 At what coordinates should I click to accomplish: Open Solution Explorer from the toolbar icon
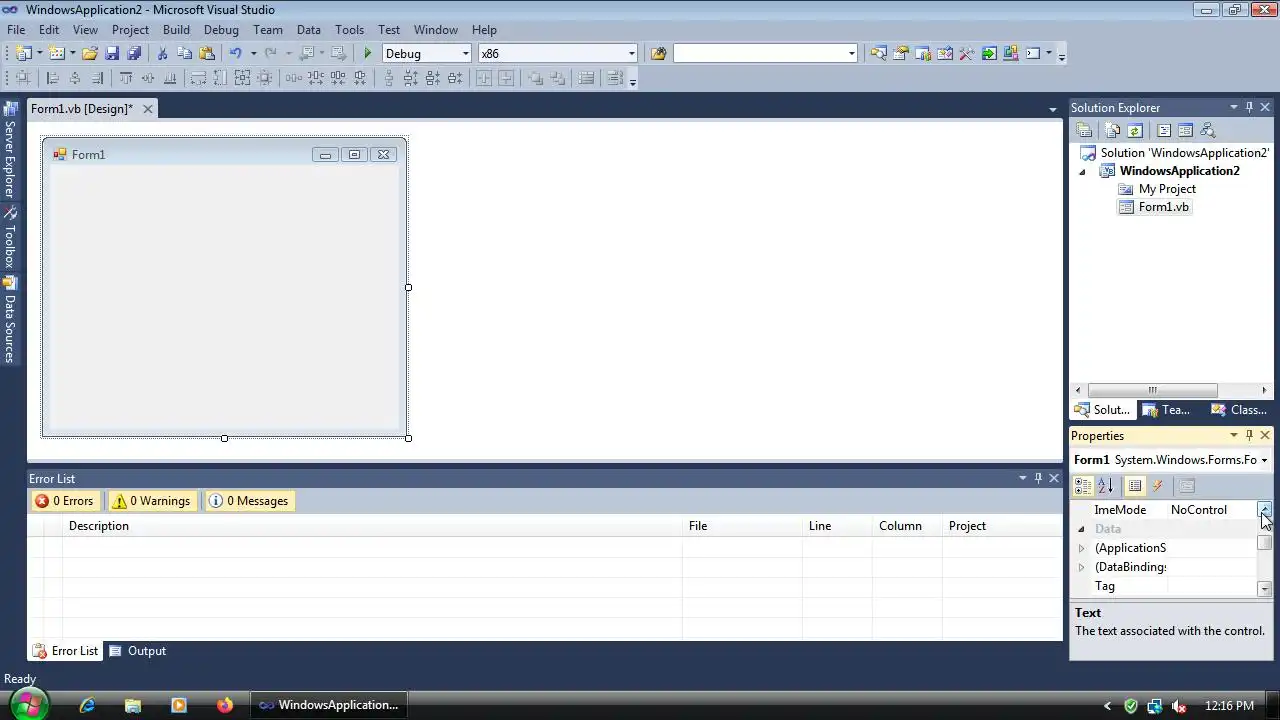coord(877,53)
